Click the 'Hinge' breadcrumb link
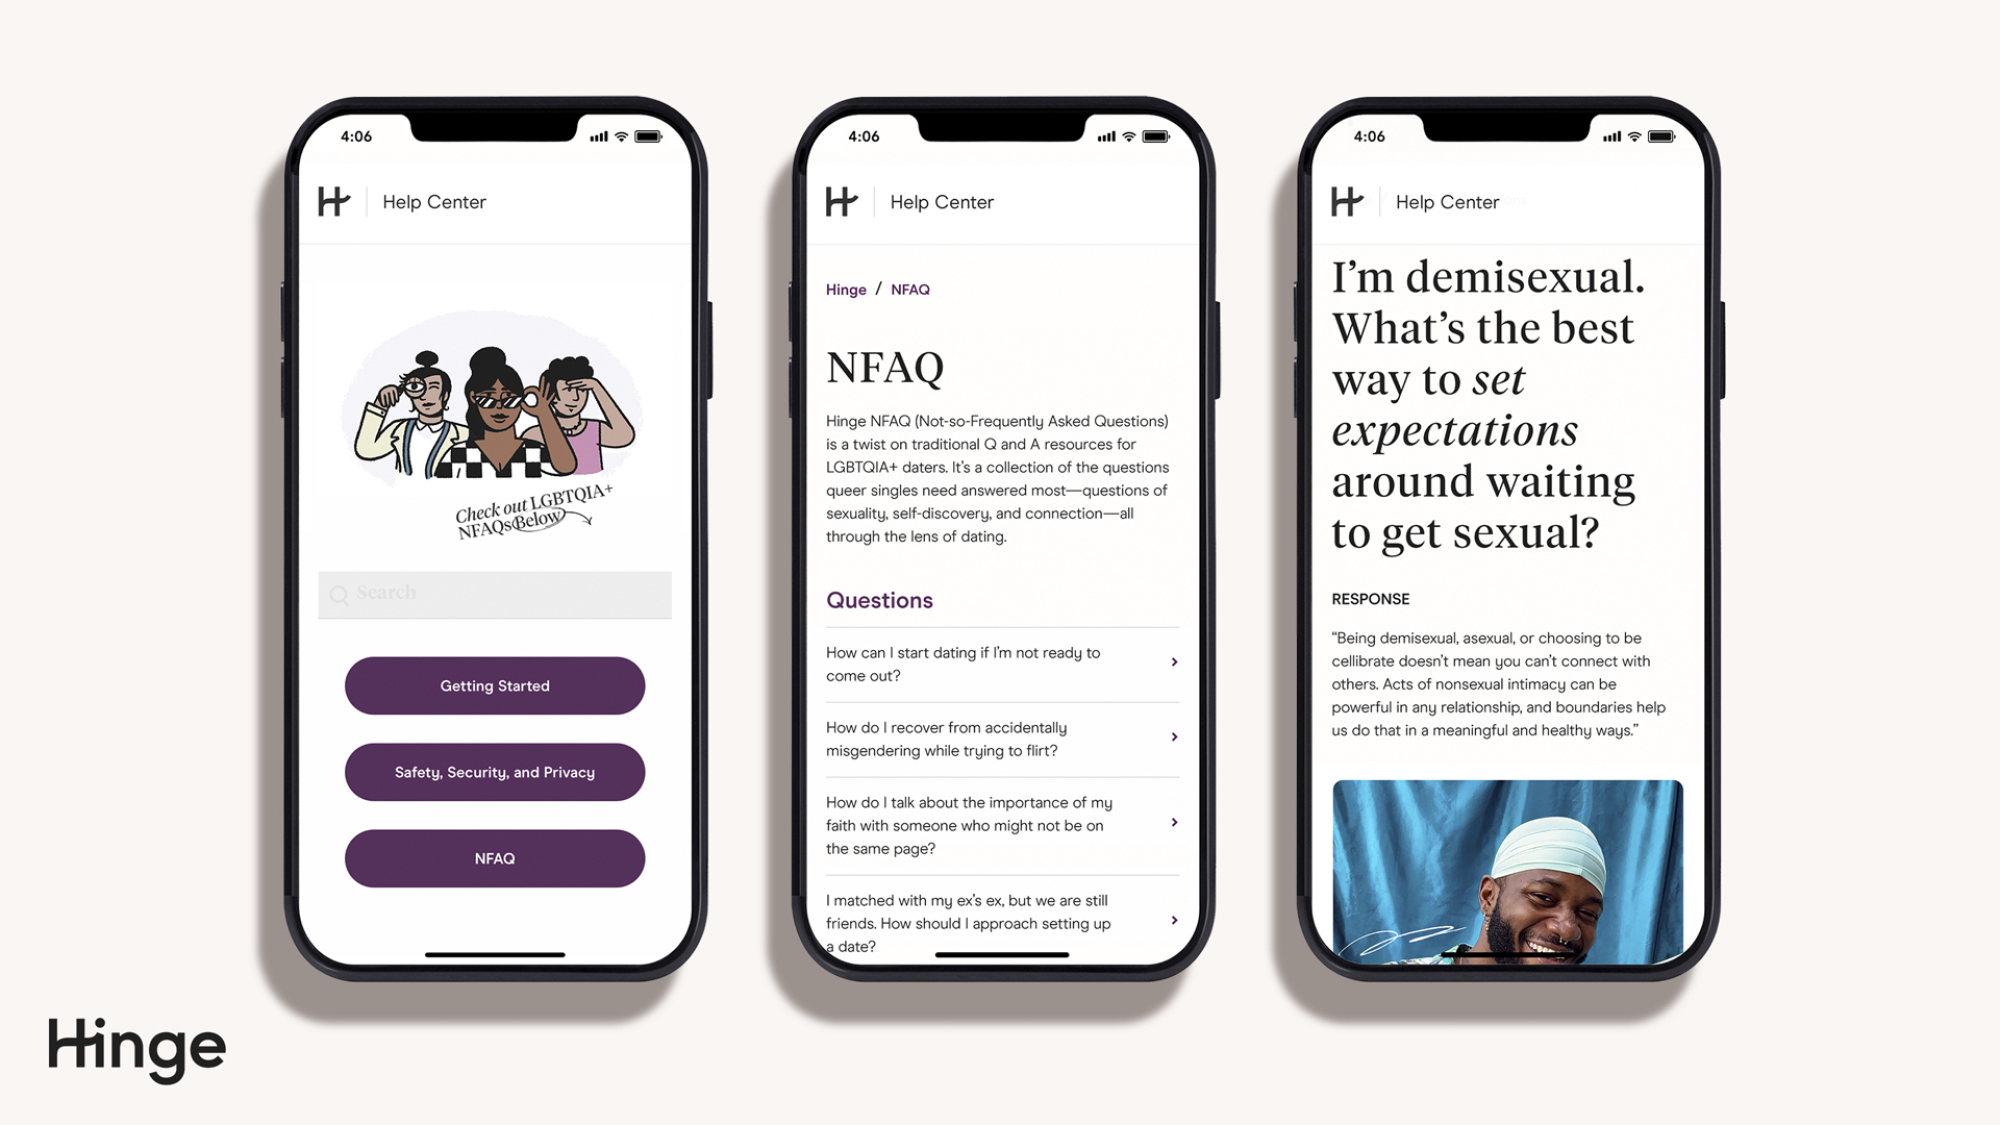The width and height of the screenshot is (2000, 1125). 845,288
